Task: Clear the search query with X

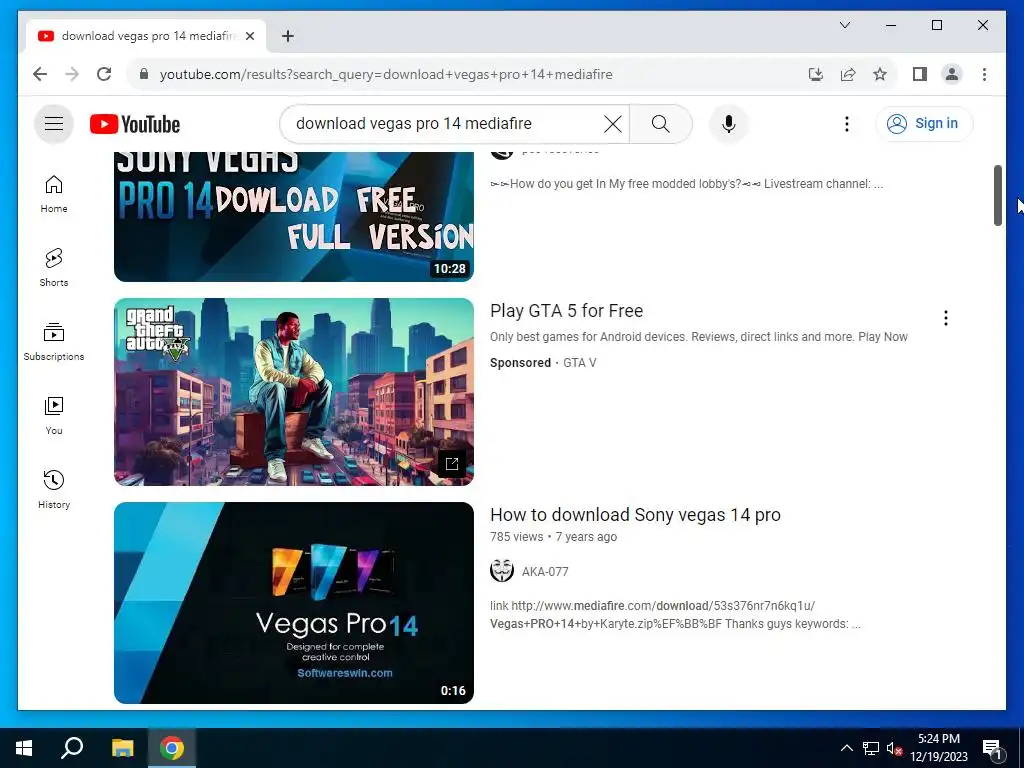Action: (x=613, y=124)
